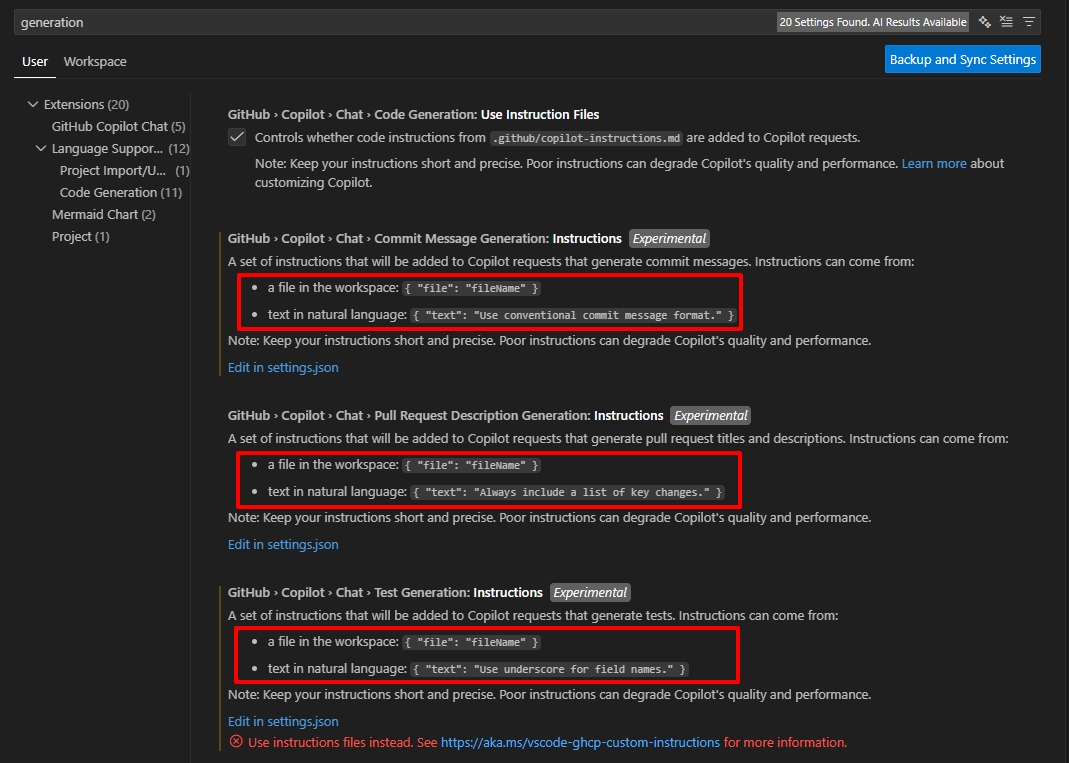Collapse the Extensions tree group

click(34, 104)
